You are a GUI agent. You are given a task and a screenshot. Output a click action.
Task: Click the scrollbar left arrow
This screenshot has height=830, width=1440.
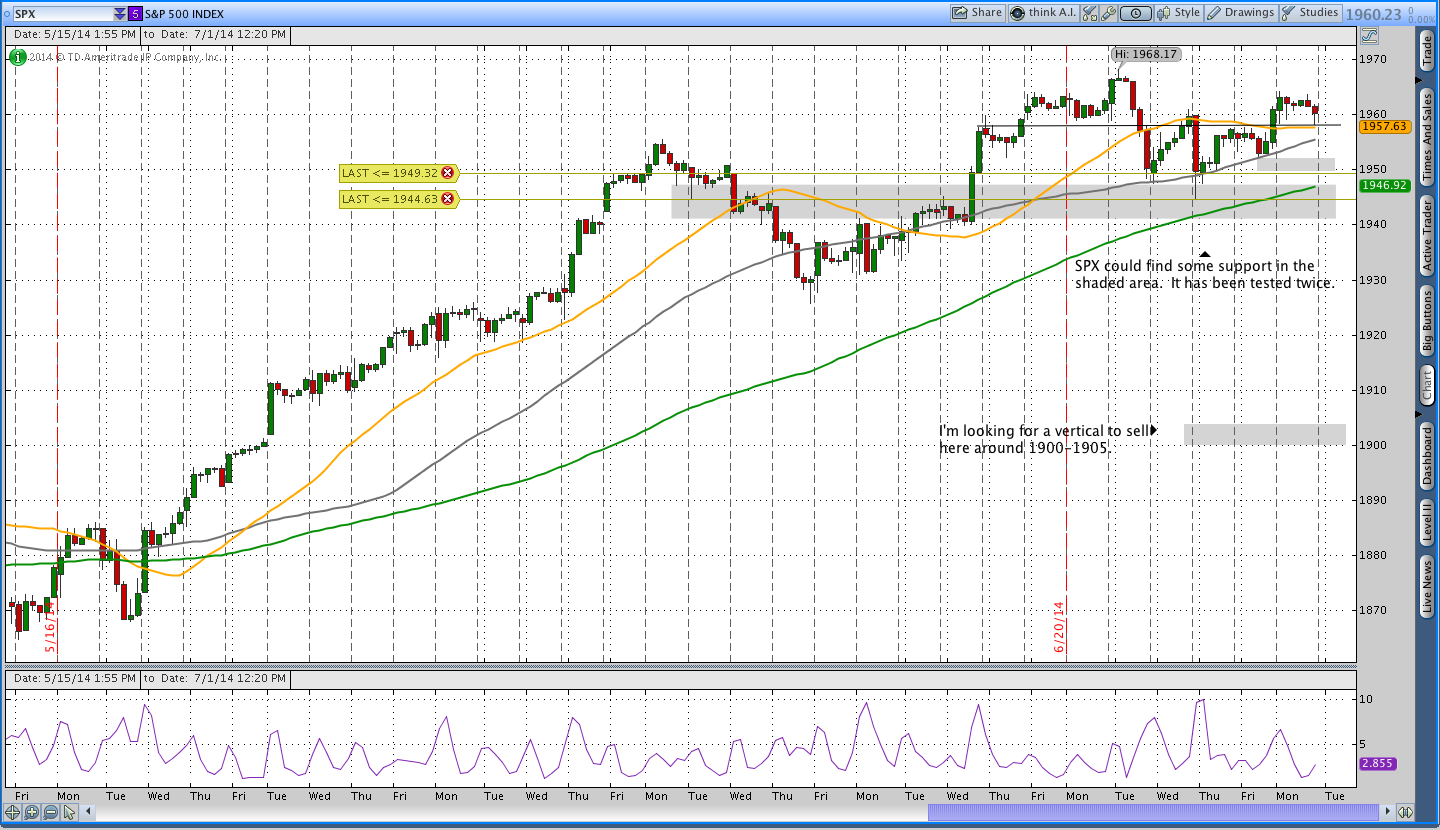[x=87, y=812]
